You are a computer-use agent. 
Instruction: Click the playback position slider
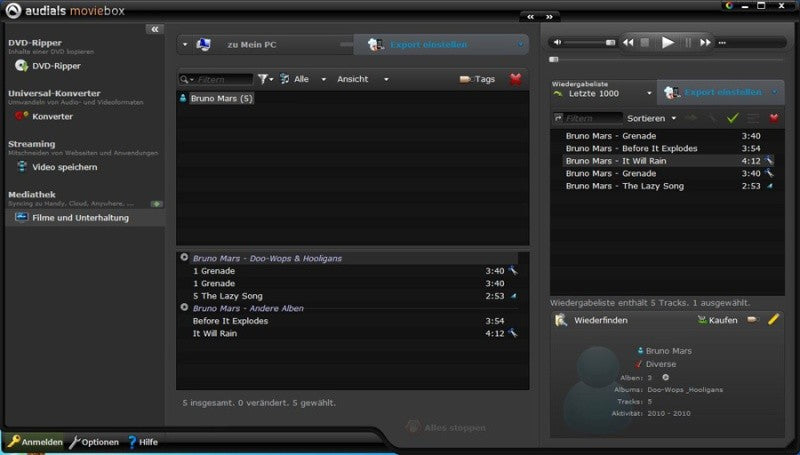point(666,60)
